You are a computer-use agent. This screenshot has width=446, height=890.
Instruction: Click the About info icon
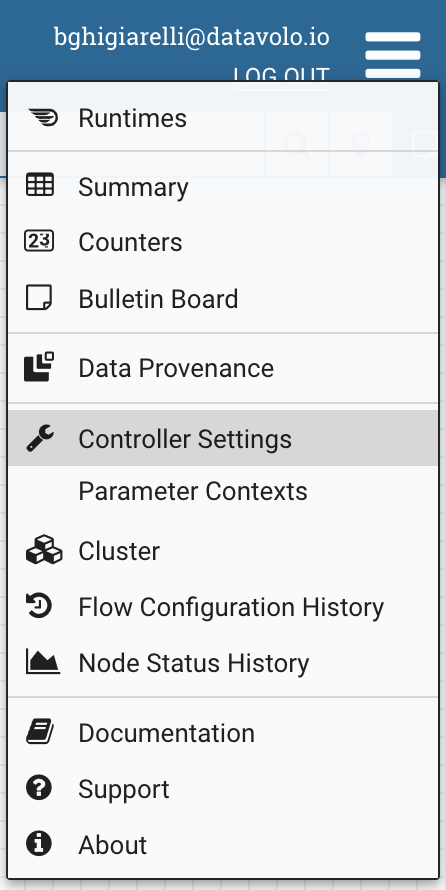click(39, 843)
